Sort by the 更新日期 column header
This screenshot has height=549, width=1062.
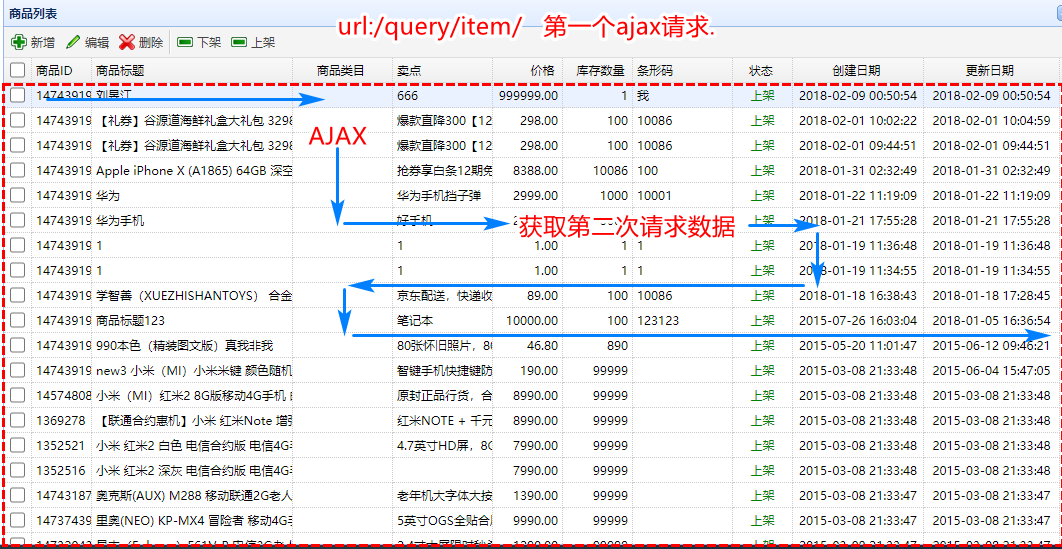[x=990, y=70]
